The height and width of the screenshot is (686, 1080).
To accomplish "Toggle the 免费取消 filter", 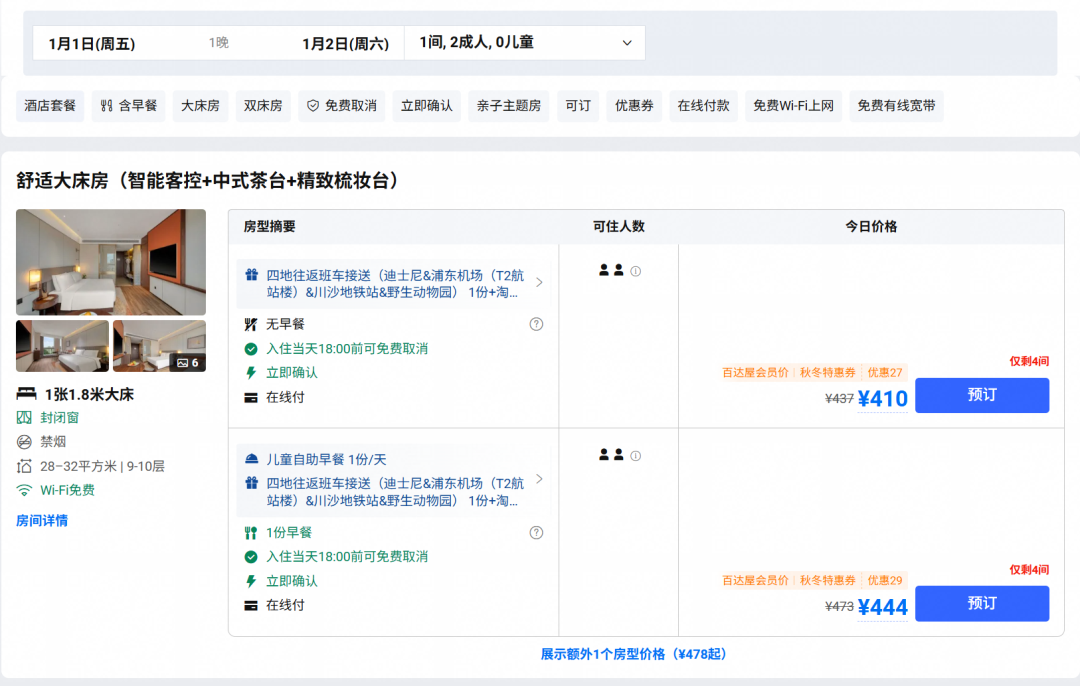I will coord(342,106).
